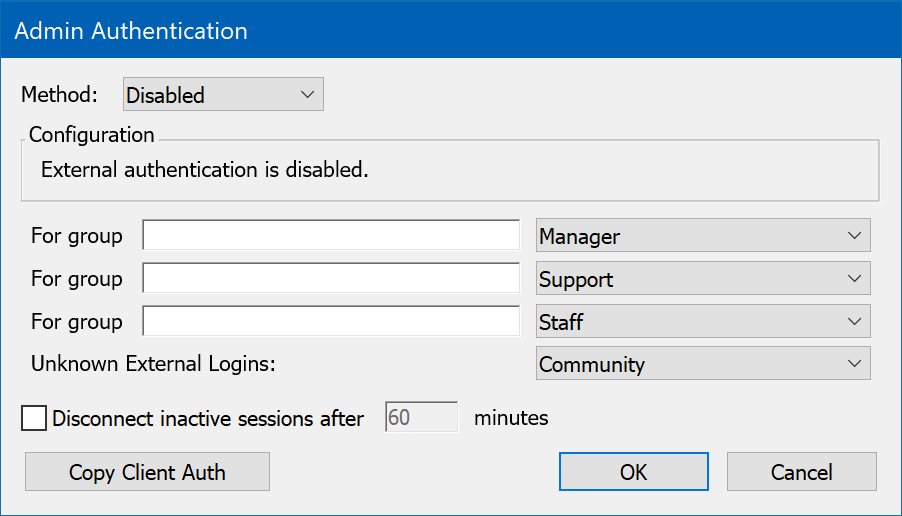Select the For group field beside Staff

331,323
